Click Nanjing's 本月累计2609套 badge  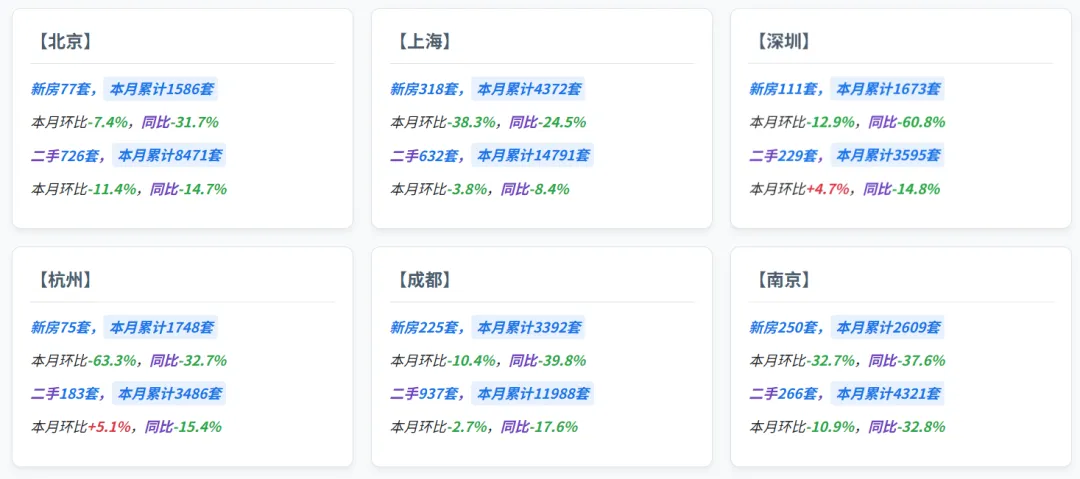887,327
